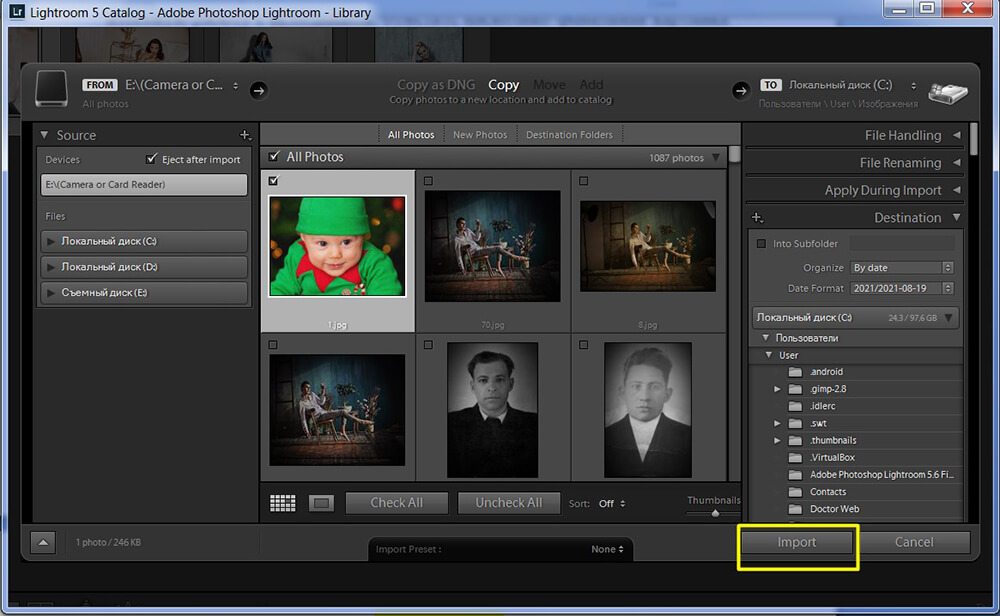Enable Into Subfolder checkbox
This screenshot has width=1000, height=616.
coord(761,244)
